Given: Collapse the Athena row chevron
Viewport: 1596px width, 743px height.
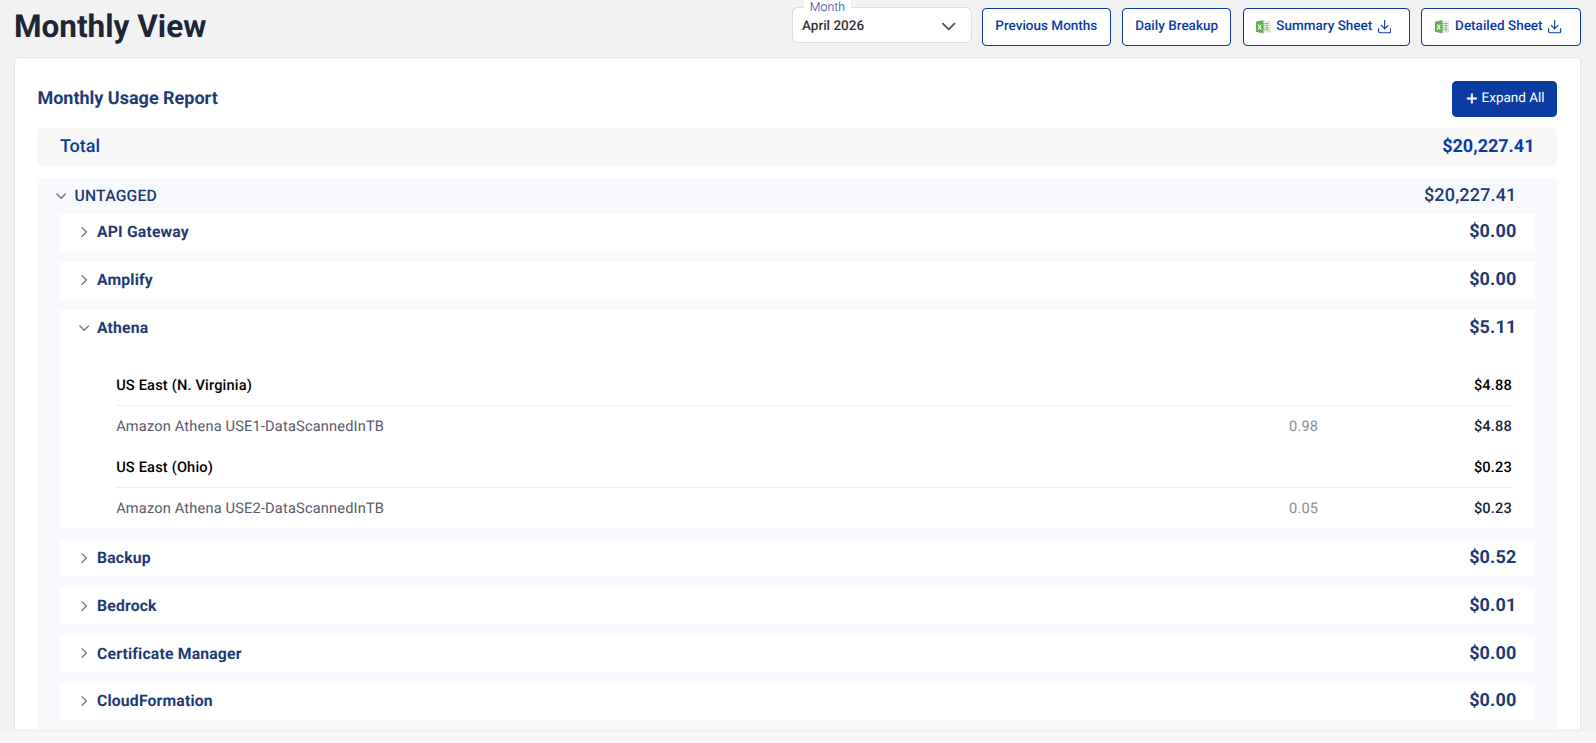Looking at the screenshot, I should pos(84,328).
